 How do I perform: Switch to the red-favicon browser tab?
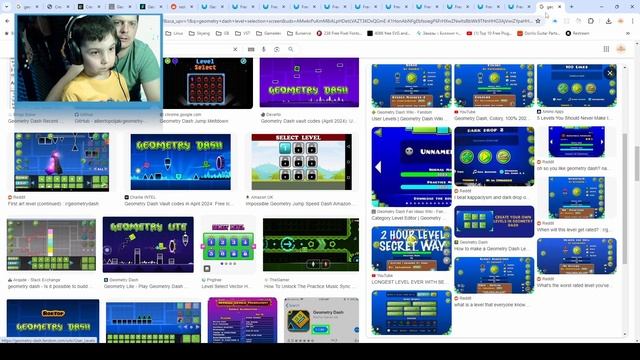point(182,7)
